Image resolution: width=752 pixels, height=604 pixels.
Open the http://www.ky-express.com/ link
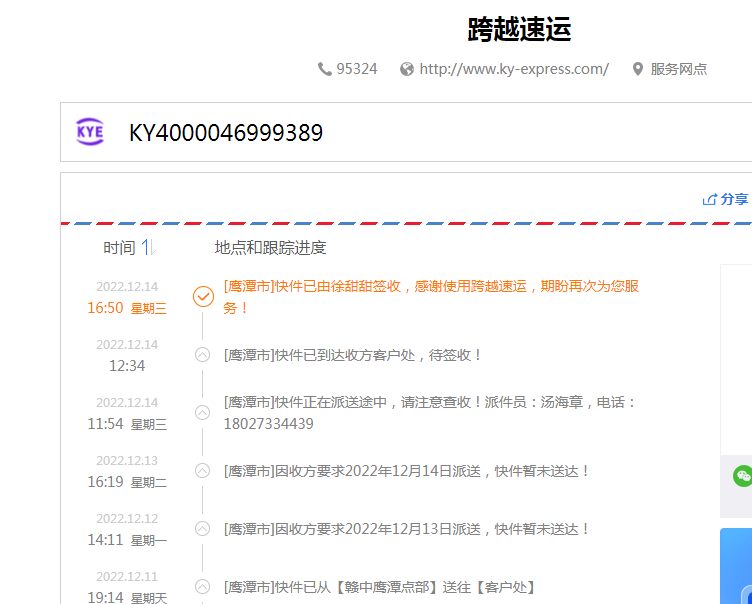coord(514,69)
